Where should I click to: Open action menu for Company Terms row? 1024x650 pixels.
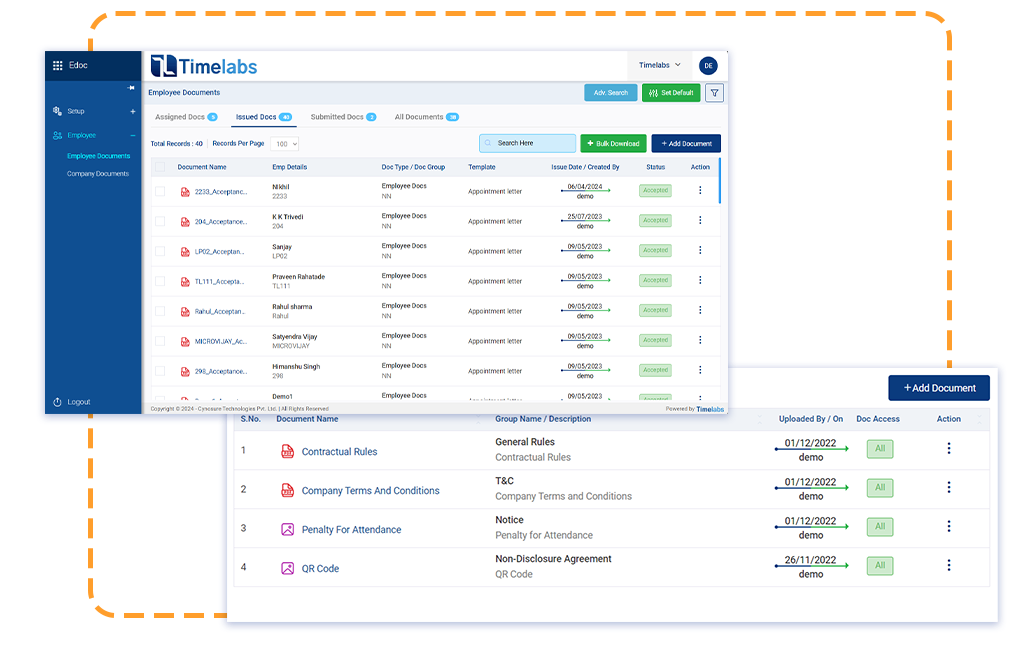949,487
